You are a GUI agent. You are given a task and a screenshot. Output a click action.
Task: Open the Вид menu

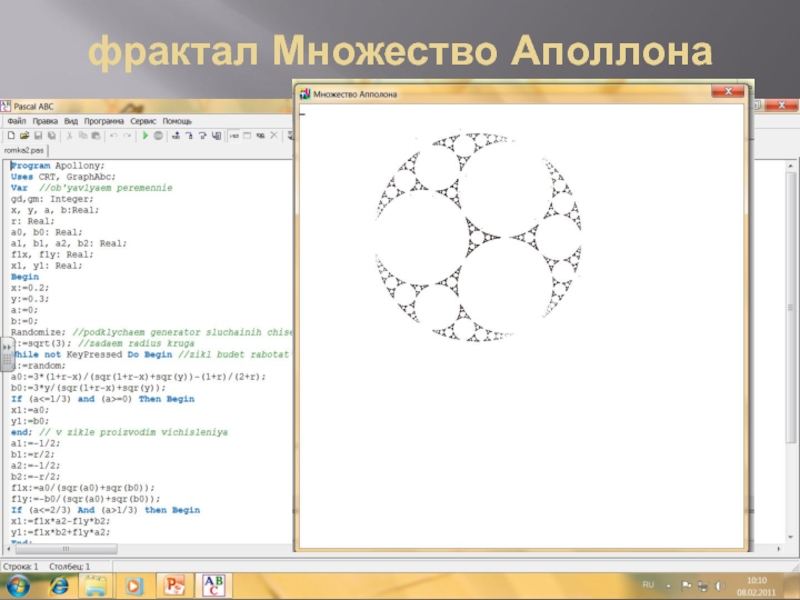(x=71, y=120)
